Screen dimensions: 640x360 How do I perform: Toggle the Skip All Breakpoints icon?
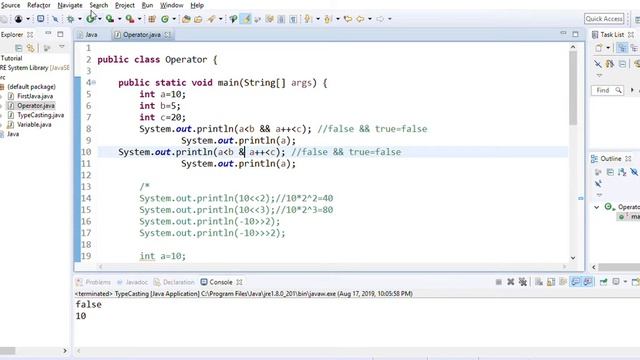pyautogui.click(x=55, y=19)
